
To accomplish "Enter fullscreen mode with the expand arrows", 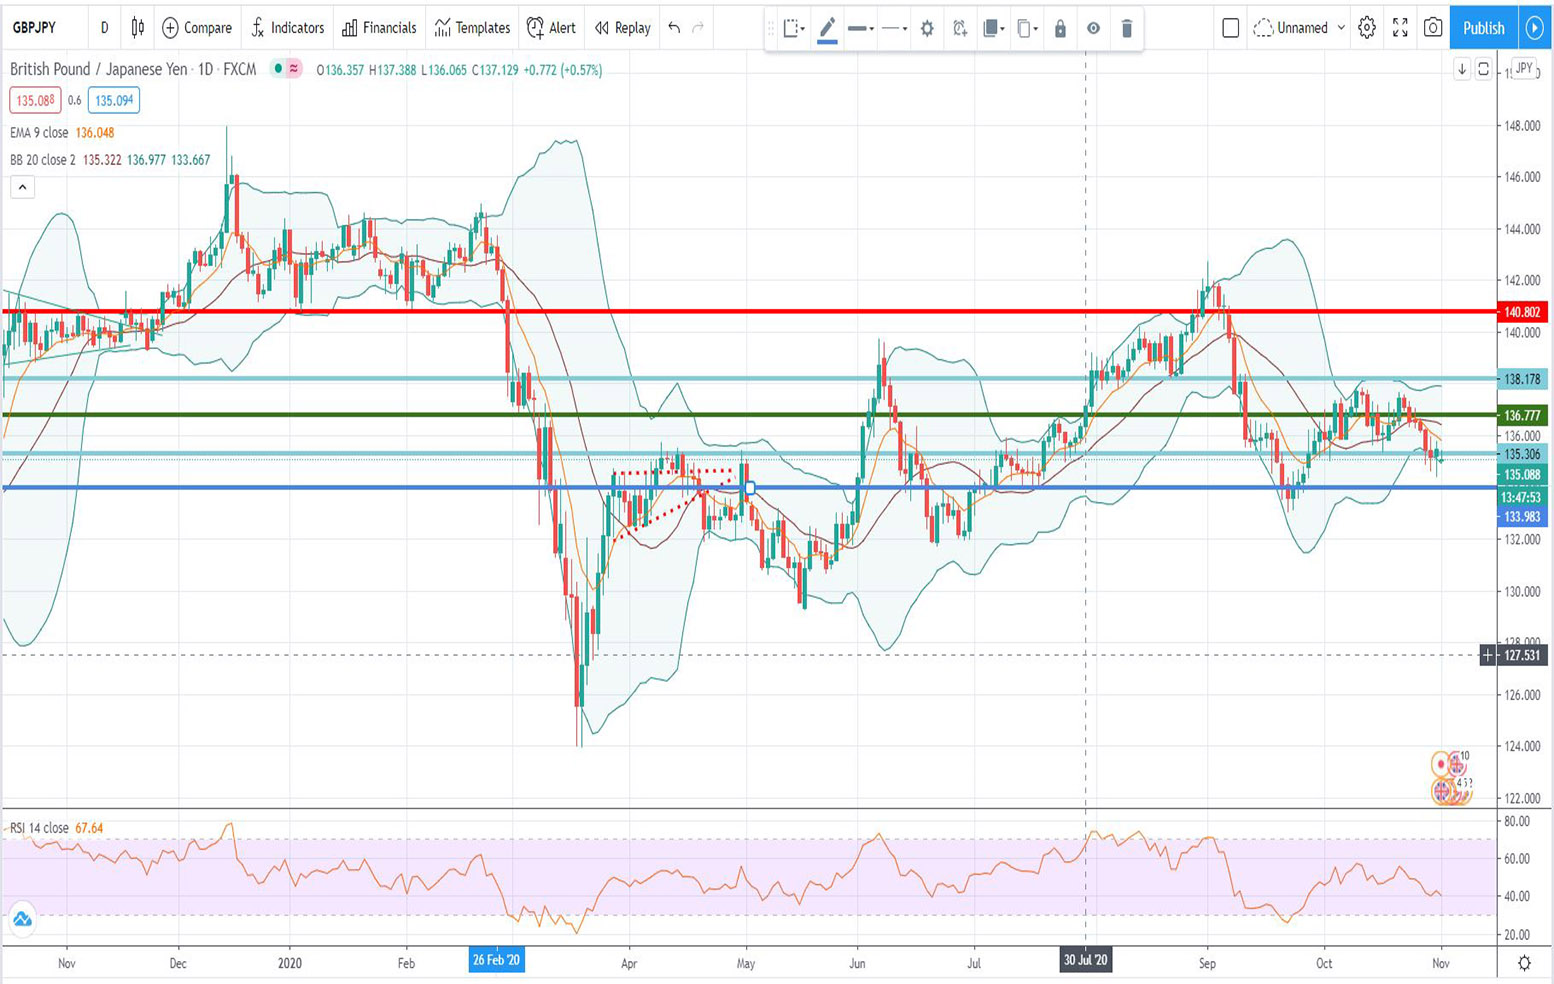I will point(1401,28).
